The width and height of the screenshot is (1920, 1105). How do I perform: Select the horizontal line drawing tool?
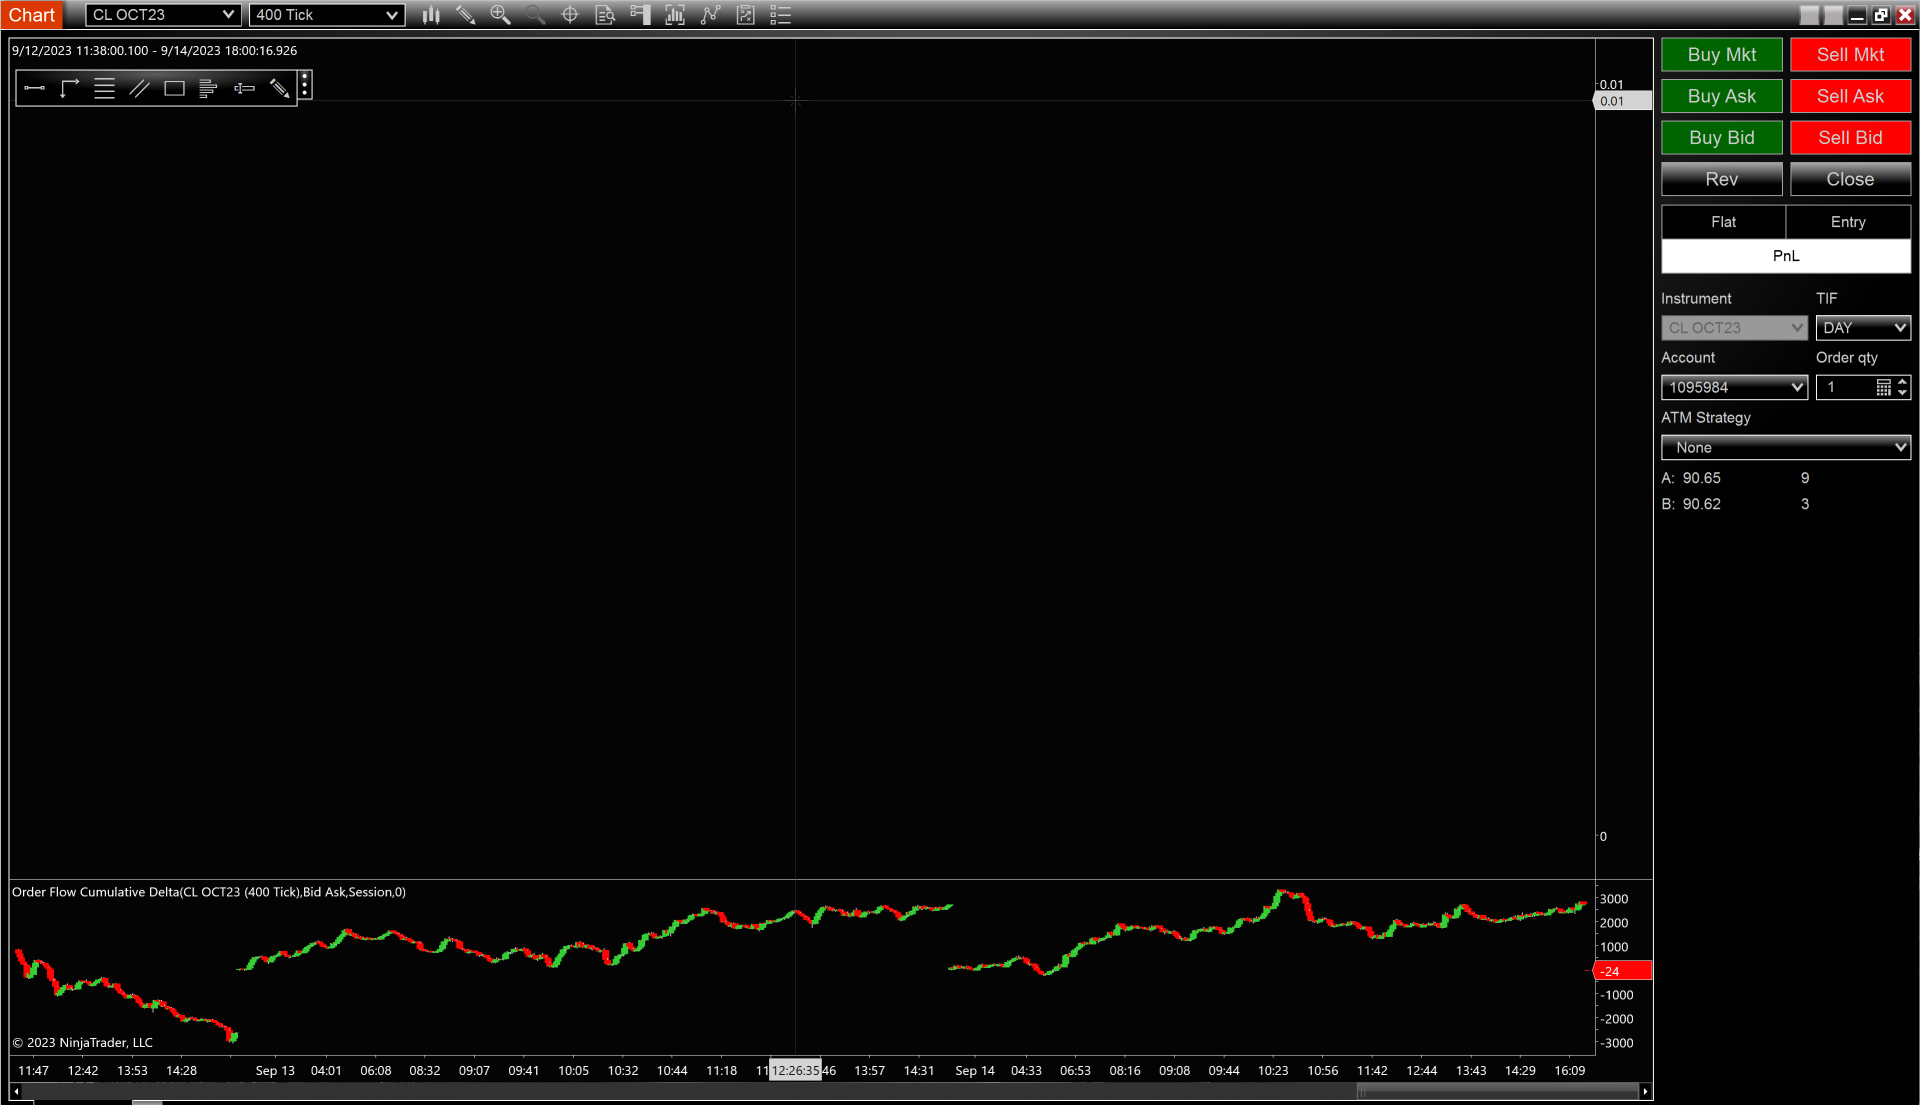(34, 89)
